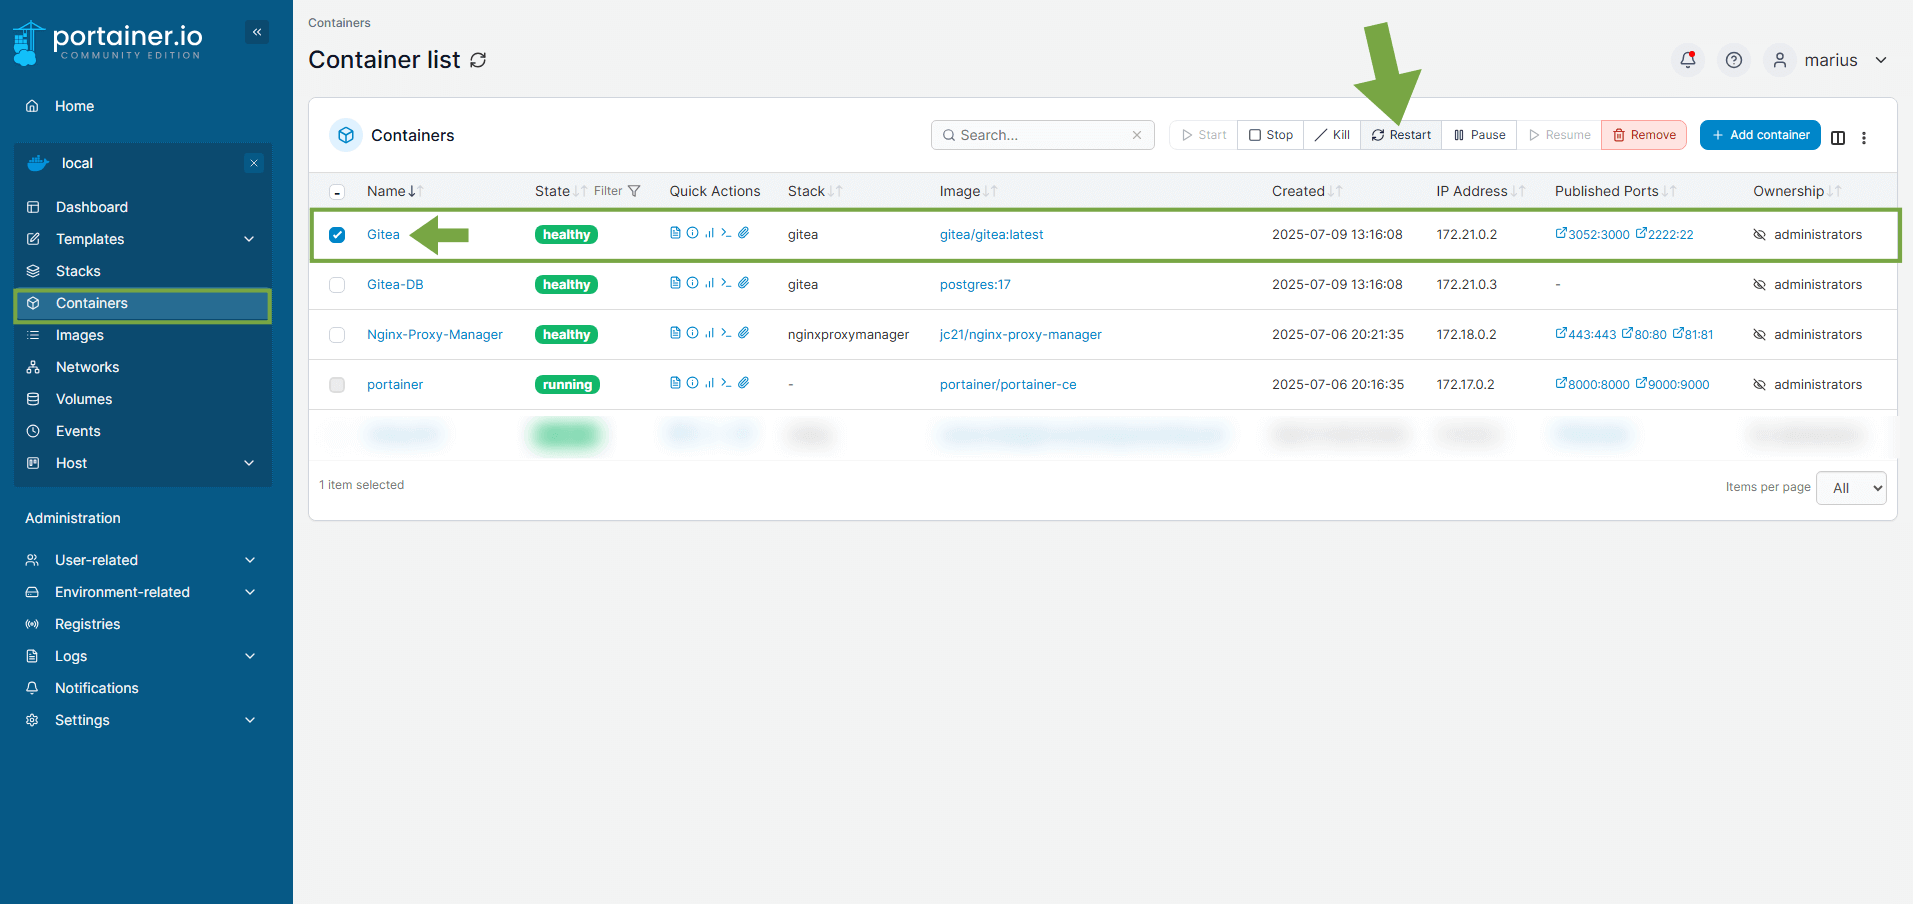
Task: Uncheck the Gitea container checkbox
Action: (337, 235)
